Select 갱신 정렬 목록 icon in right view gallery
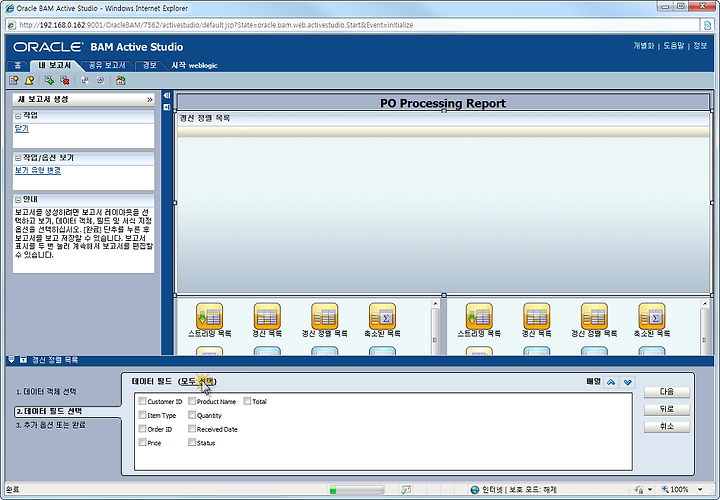Screen dimensions: 720x500 (594, 316)
